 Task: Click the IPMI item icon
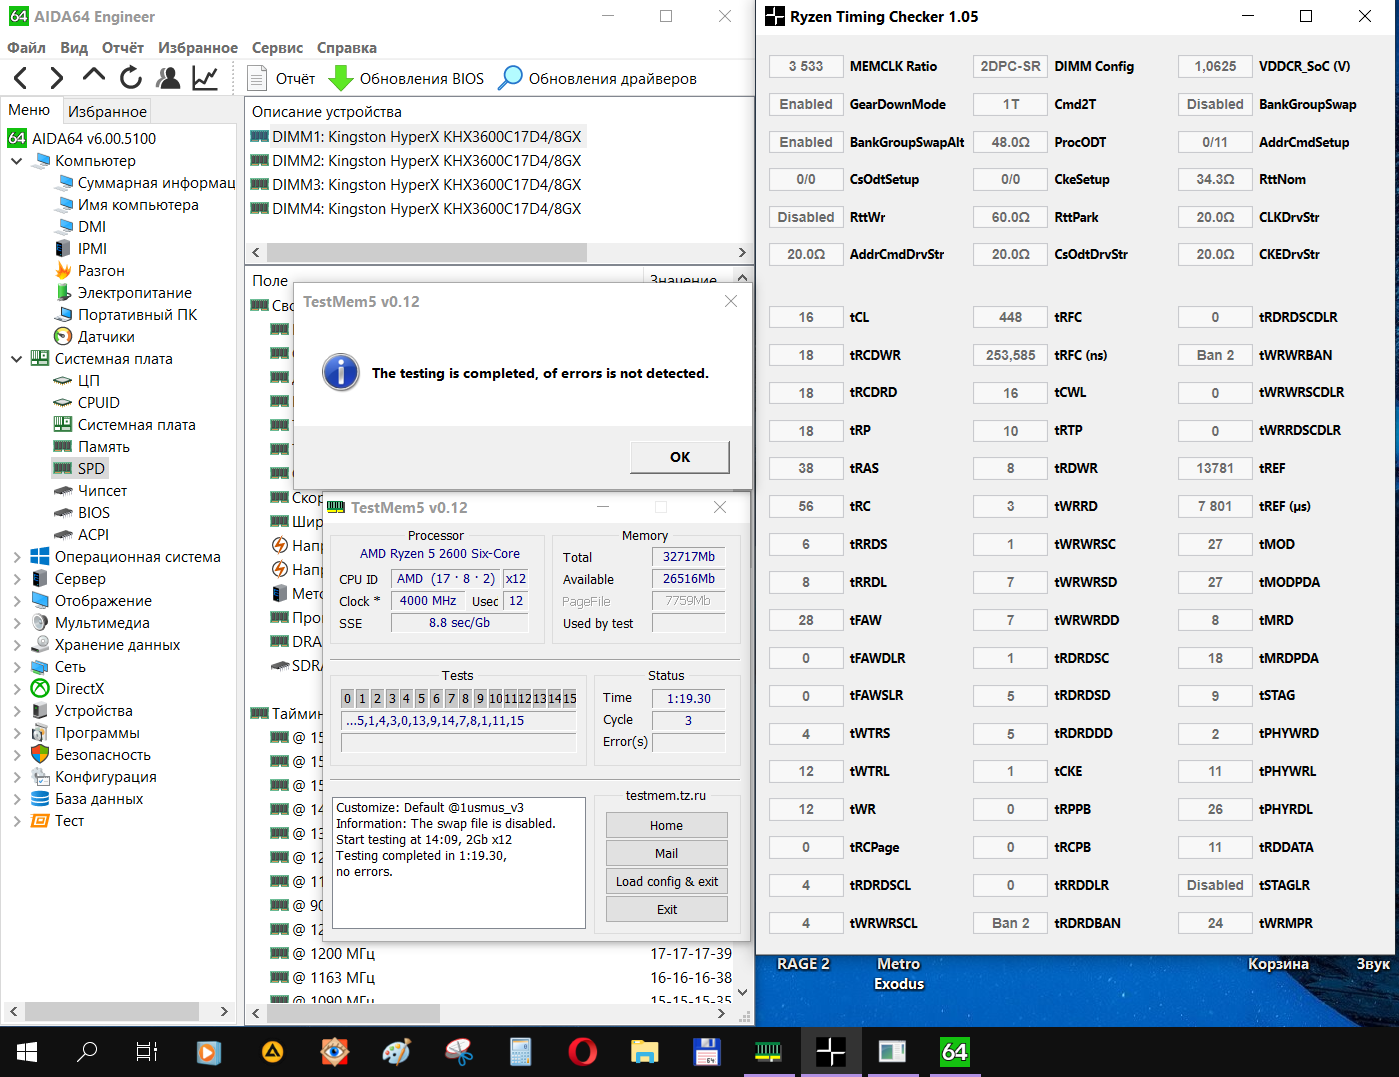[x=63, y=249]
